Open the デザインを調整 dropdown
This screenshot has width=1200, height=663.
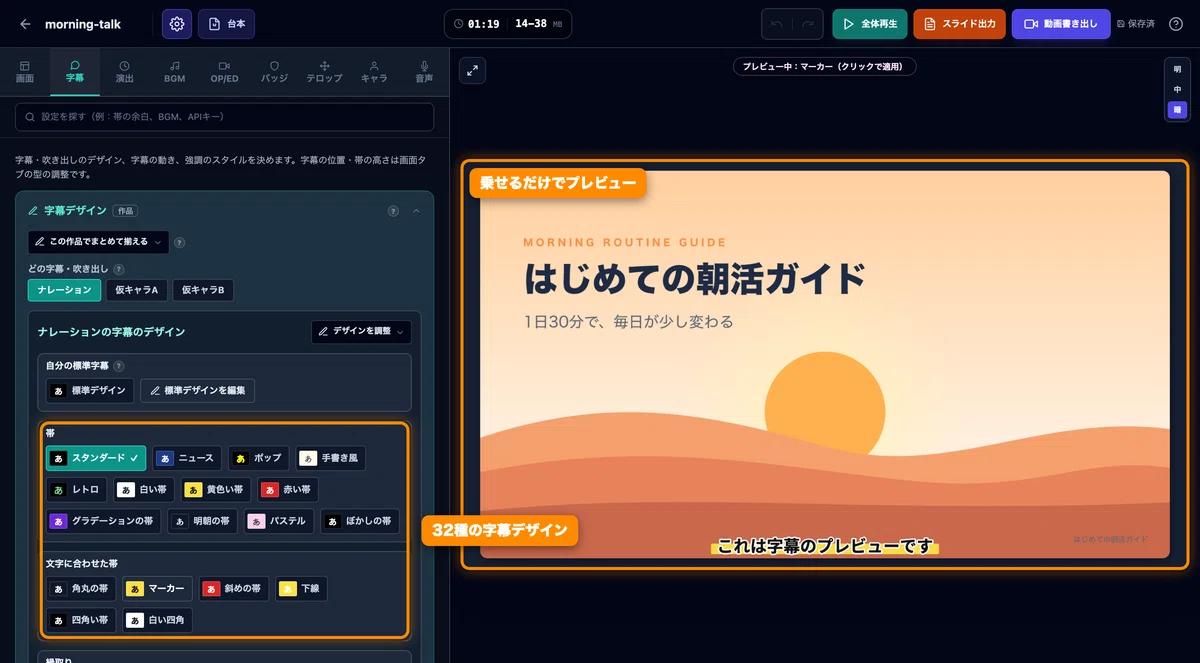pos(361,331)
